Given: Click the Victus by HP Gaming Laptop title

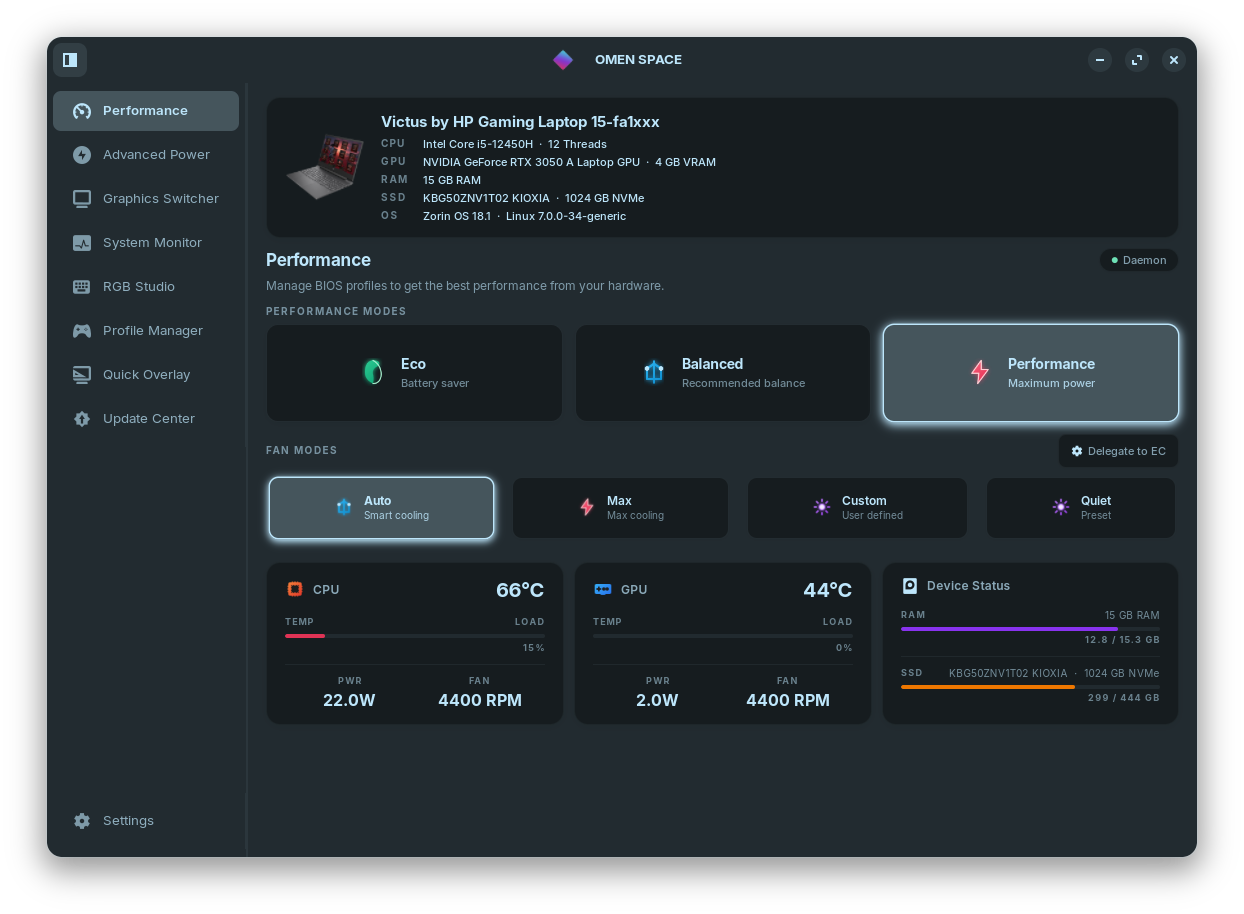Looking at the screenshot, I should tap(520, 122).
